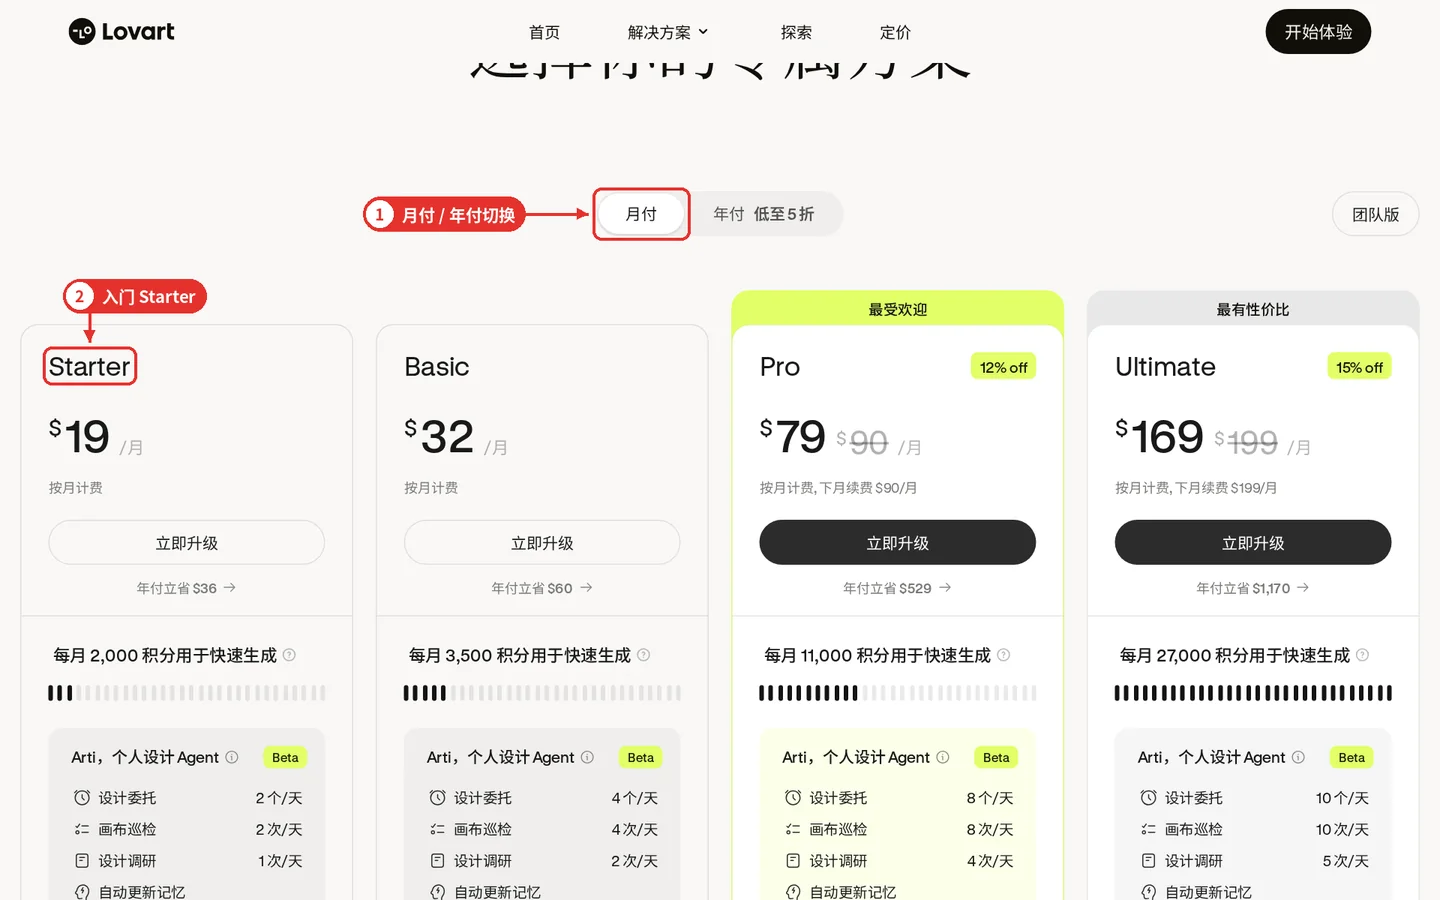The height and width of the screenshot is (900, 1440).
Task: Click the 开始体验 button
Action: 1318,32
